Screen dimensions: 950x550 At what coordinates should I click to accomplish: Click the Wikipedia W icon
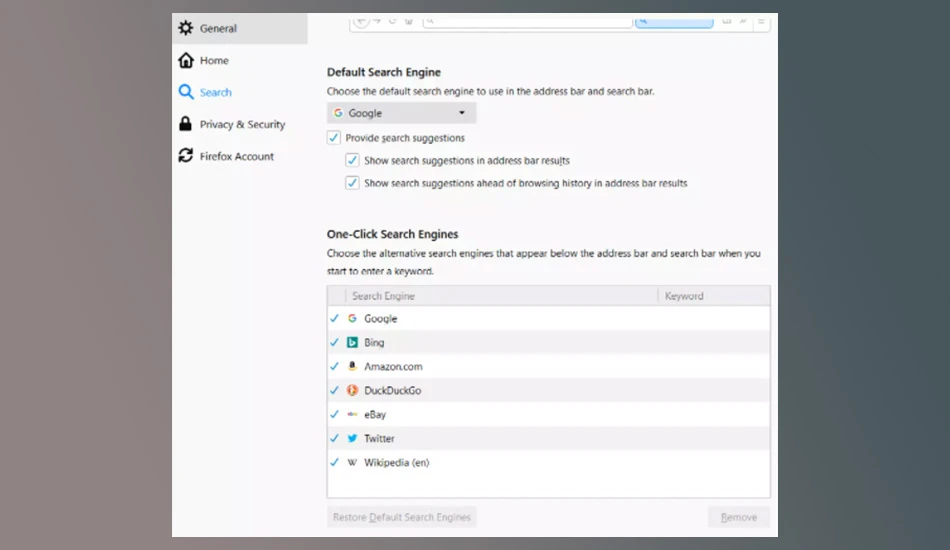[x=352, y=462]
